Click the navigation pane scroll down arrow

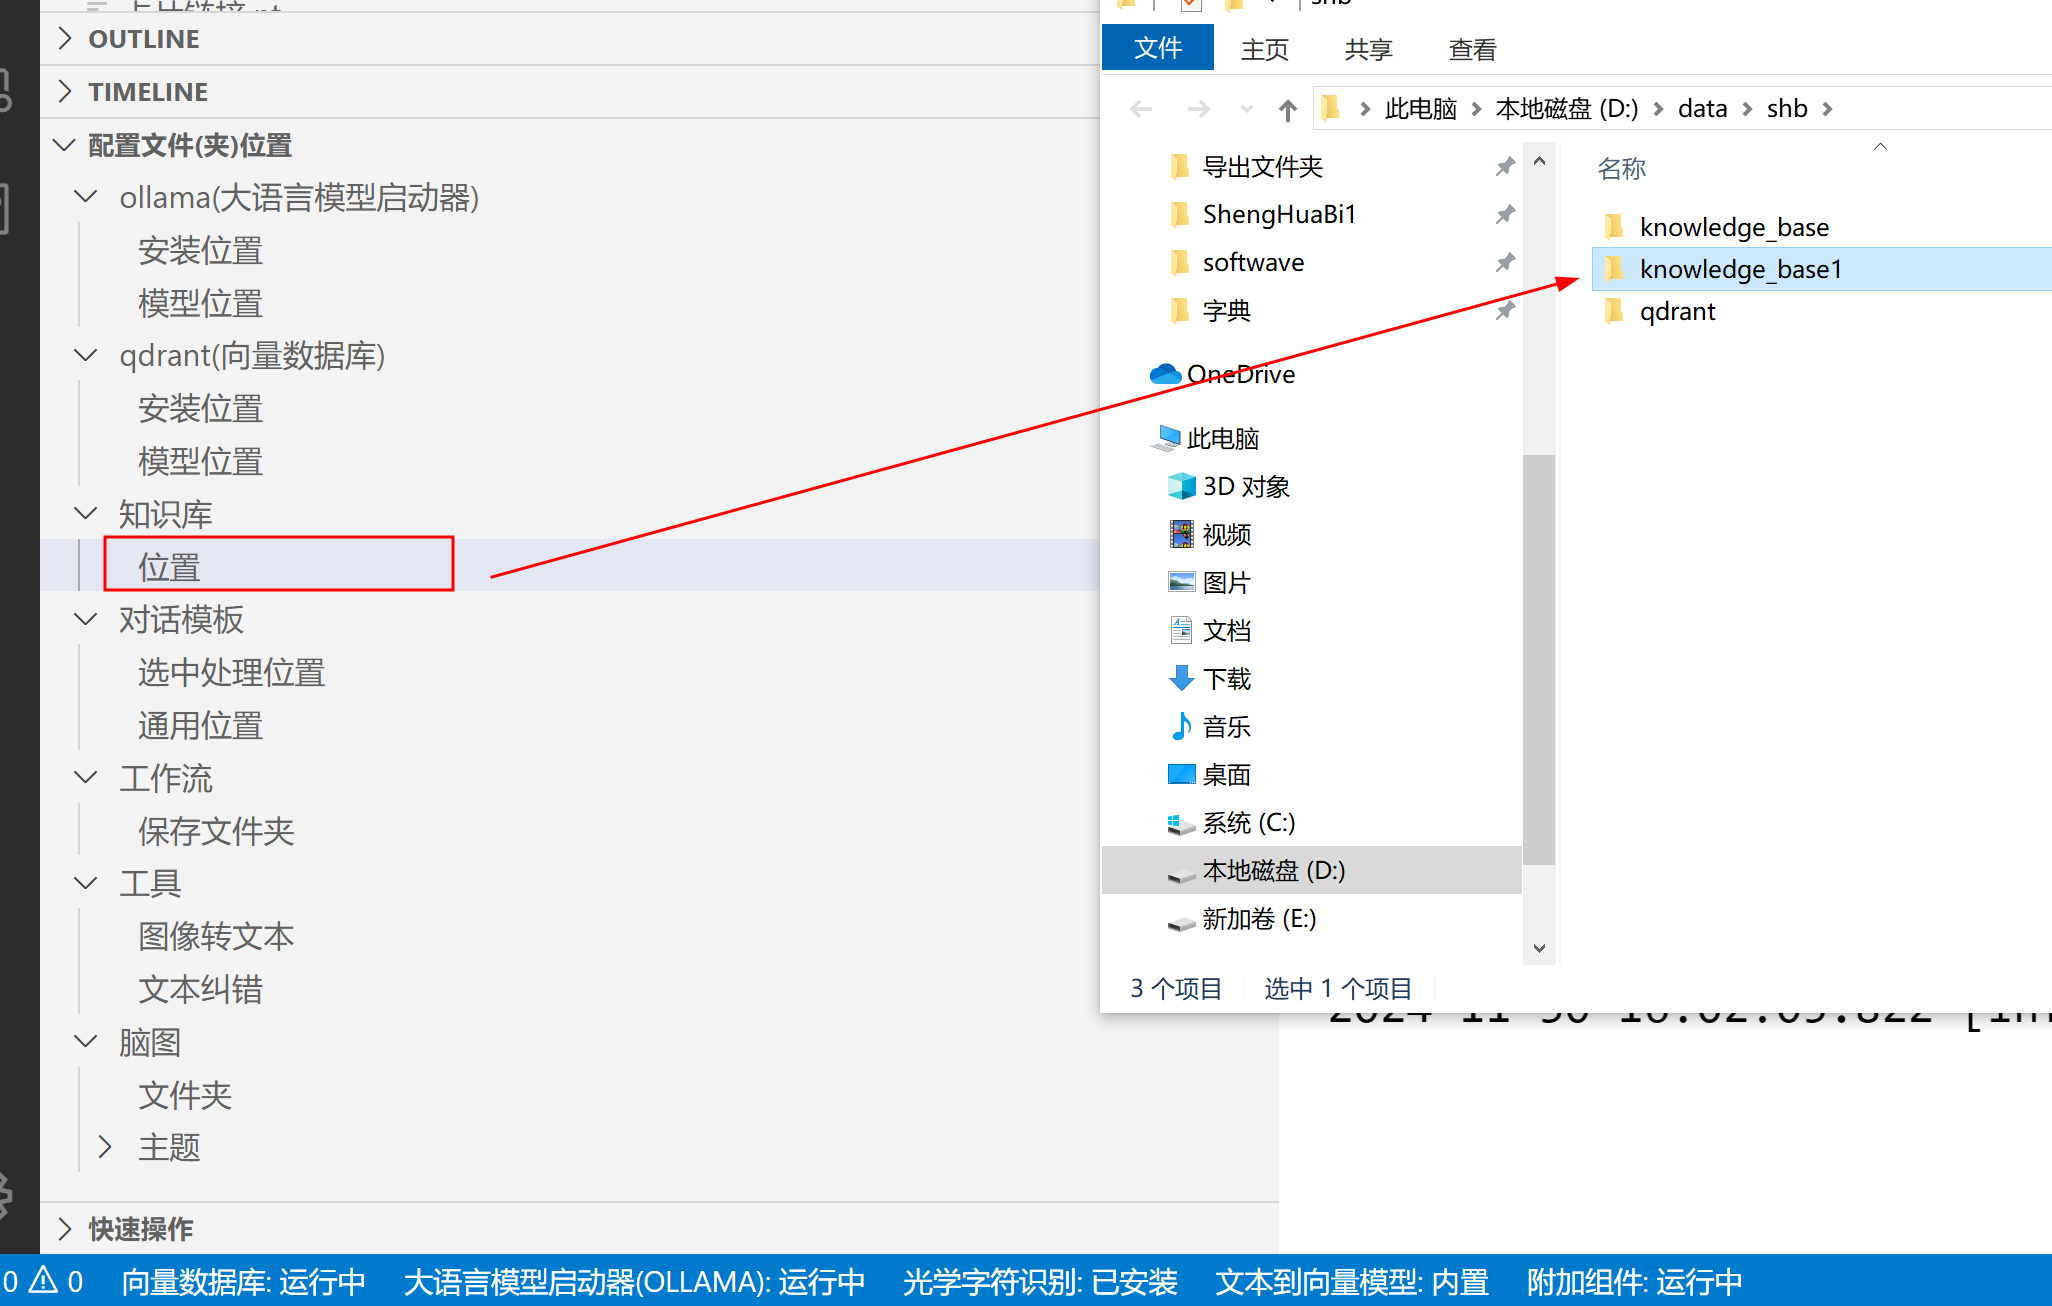click(1539, 947)
